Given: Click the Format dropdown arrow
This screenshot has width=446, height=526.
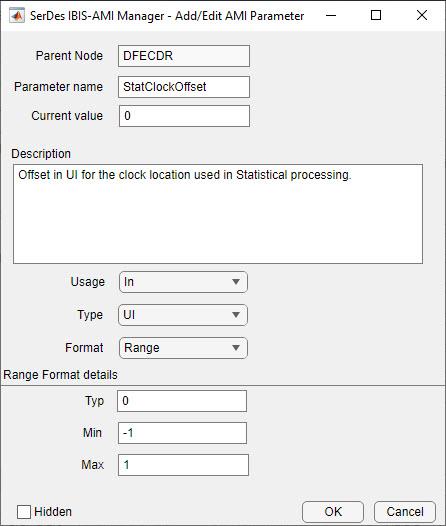Looking at the screenshot, I should pos(236,348).
